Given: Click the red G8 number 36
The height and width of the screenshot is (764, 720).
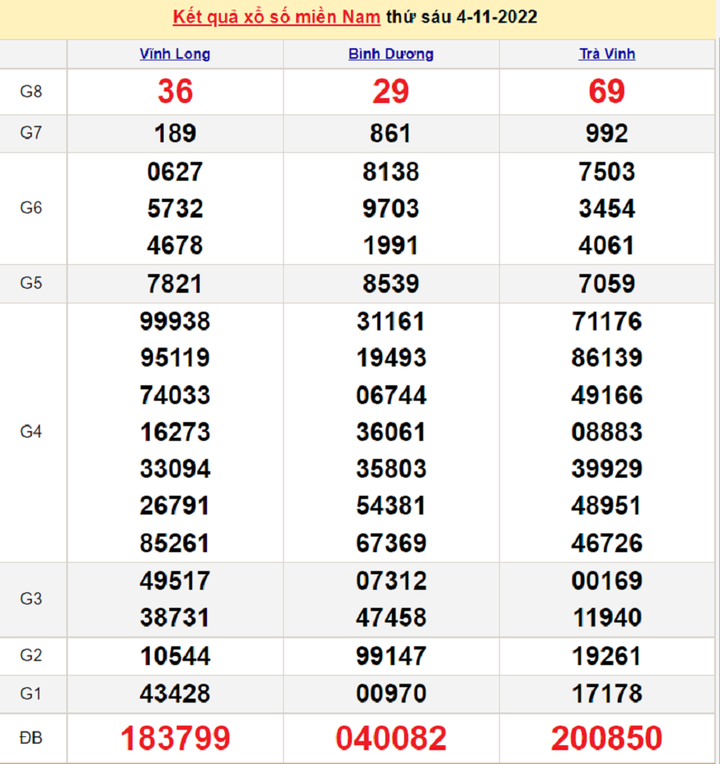Looking at the screenshot, I should [175, 92].
